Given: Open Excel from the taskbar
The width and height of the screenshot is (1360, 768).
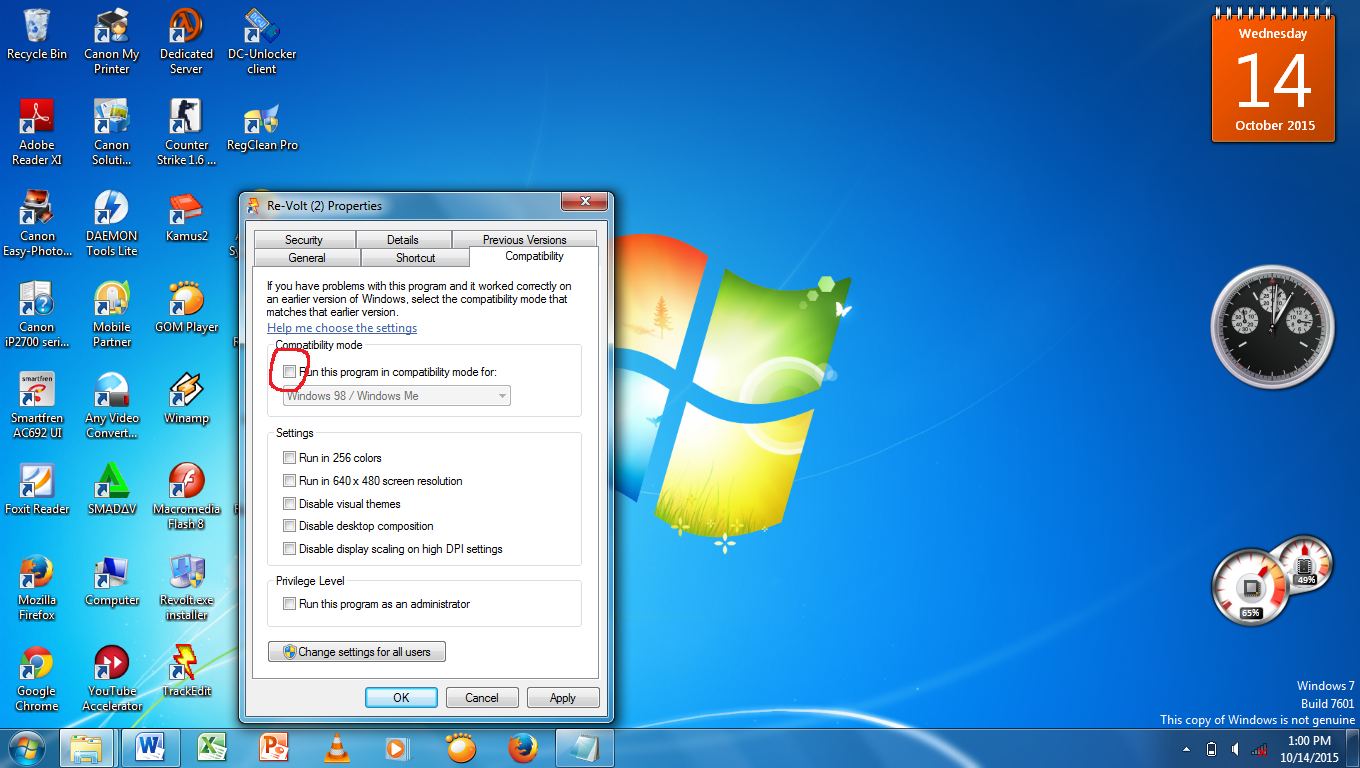Looking at the screenshot, I should click(212, 748).
